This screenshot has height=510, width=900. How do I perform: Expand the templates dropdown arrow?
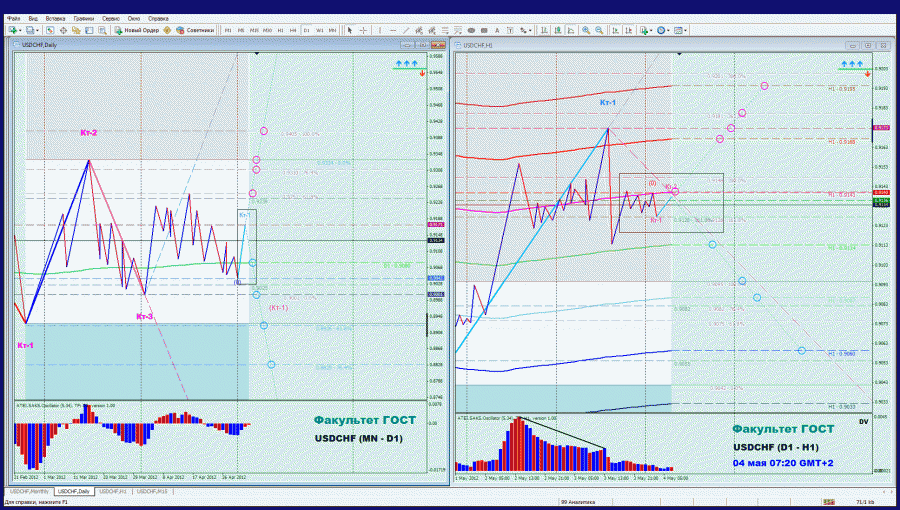[x=686, y=30]
